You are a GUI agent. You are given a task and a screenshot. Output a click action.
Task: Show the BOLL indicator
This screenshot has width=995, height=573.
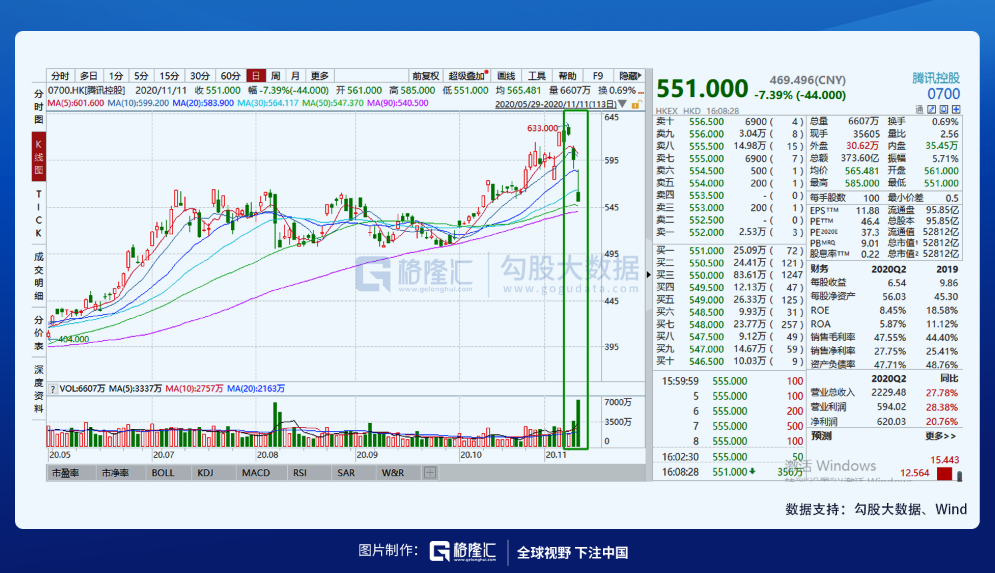point(162,473)
